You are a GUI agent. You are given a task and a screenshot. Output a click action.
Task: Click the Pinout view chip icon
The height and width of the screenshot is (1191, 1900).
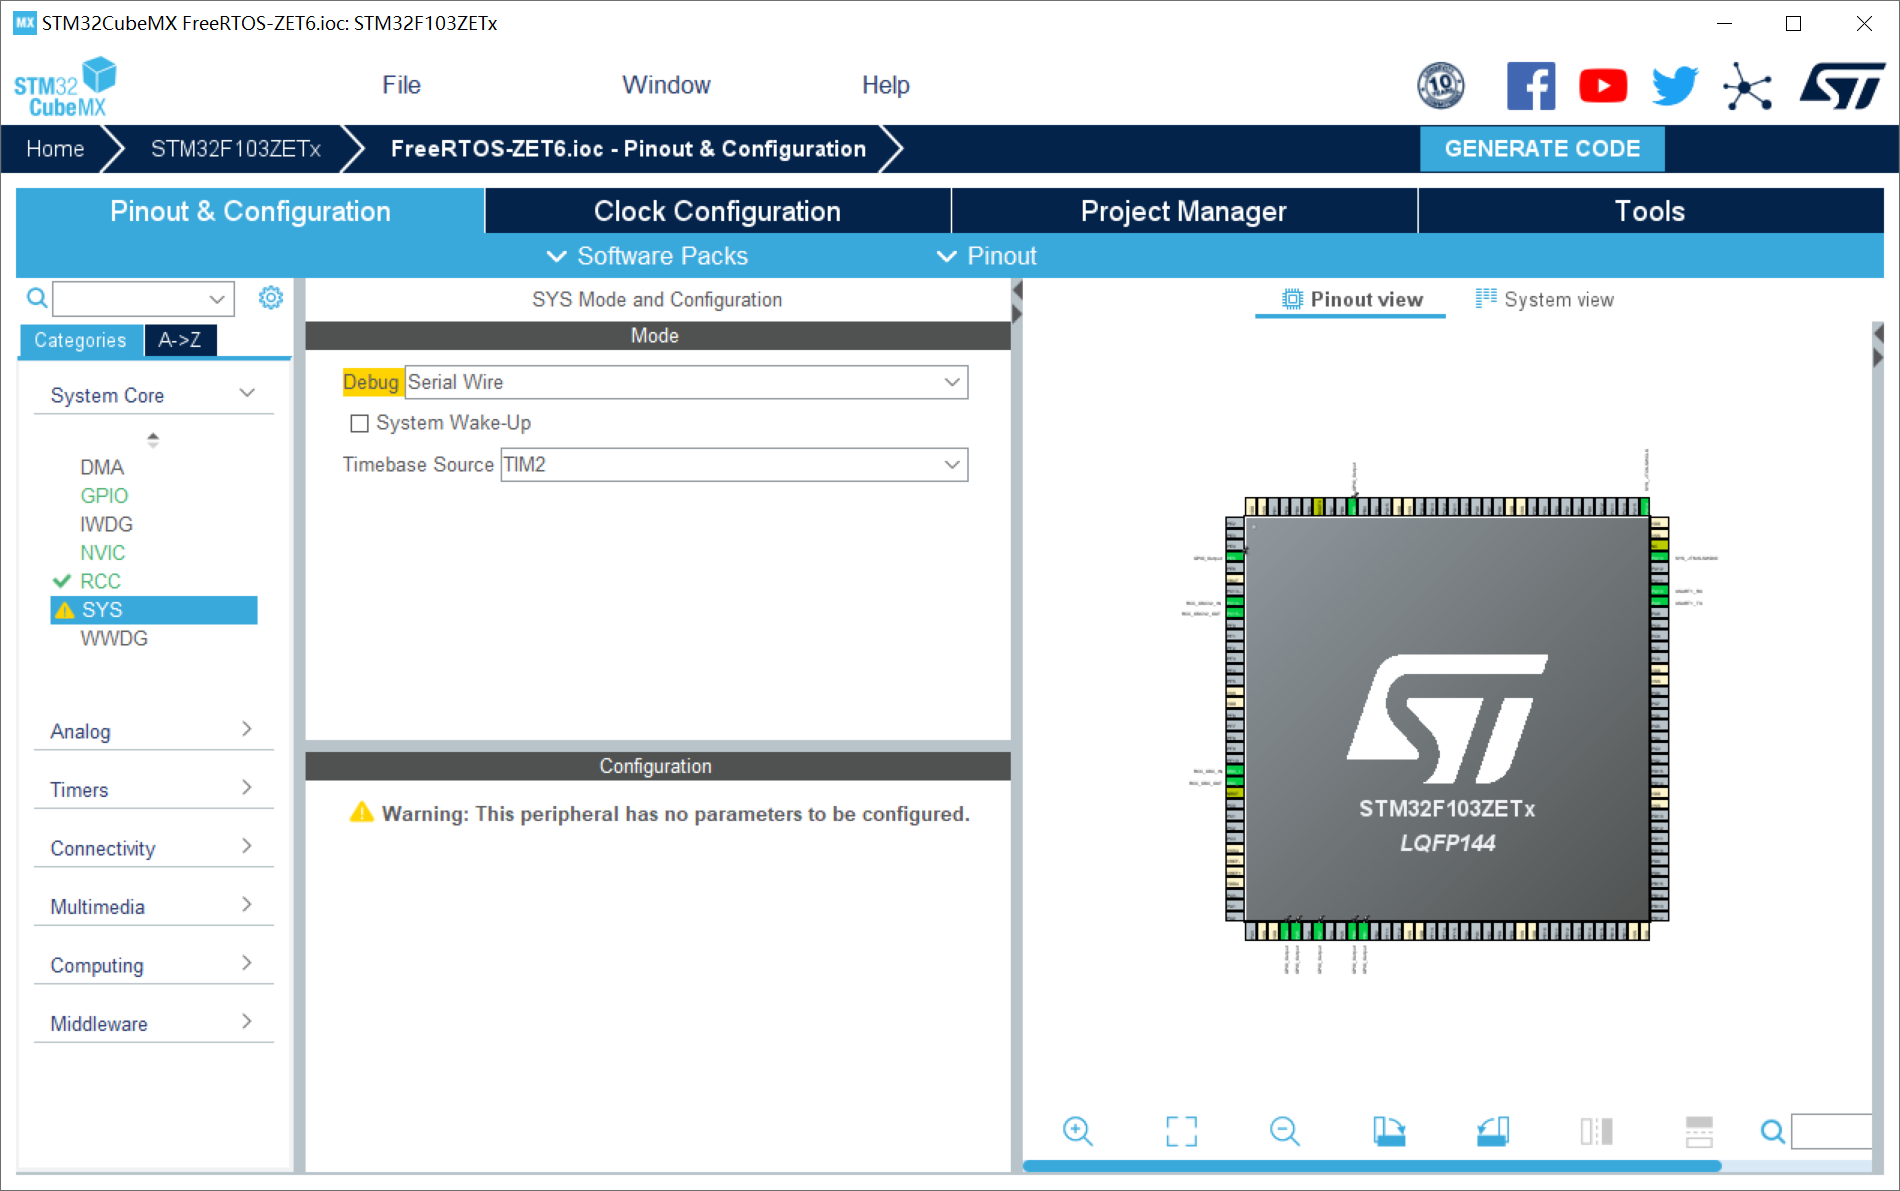click(1292, 299)
